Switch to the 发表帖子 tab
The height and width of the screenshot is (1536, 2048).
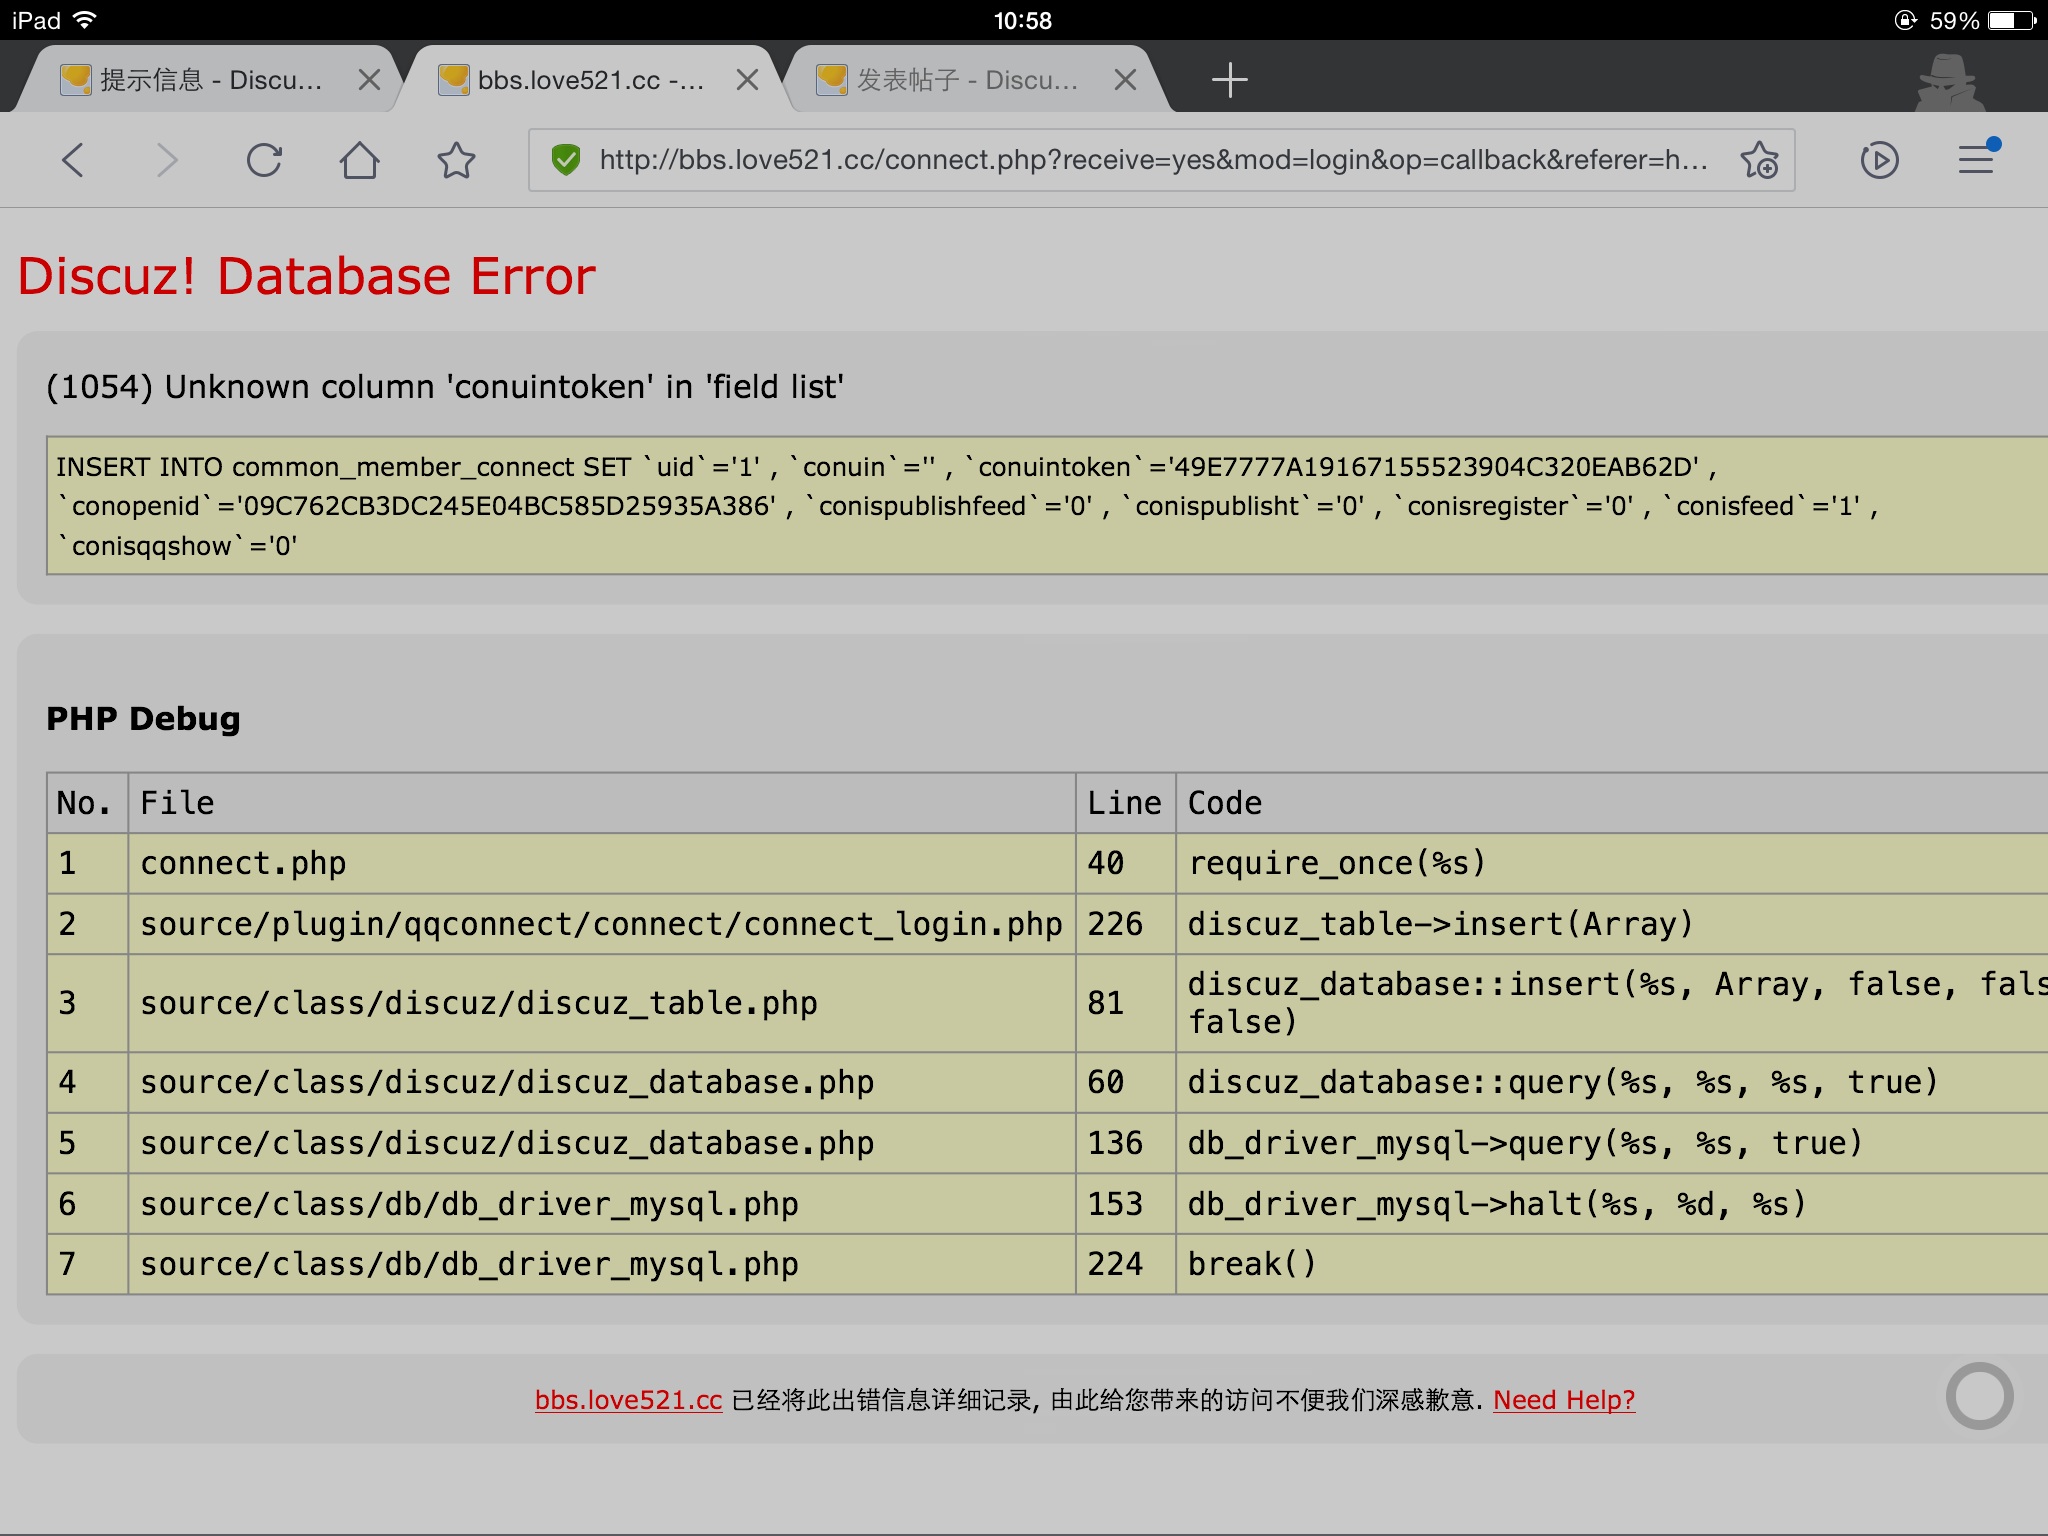click(966, 80)
